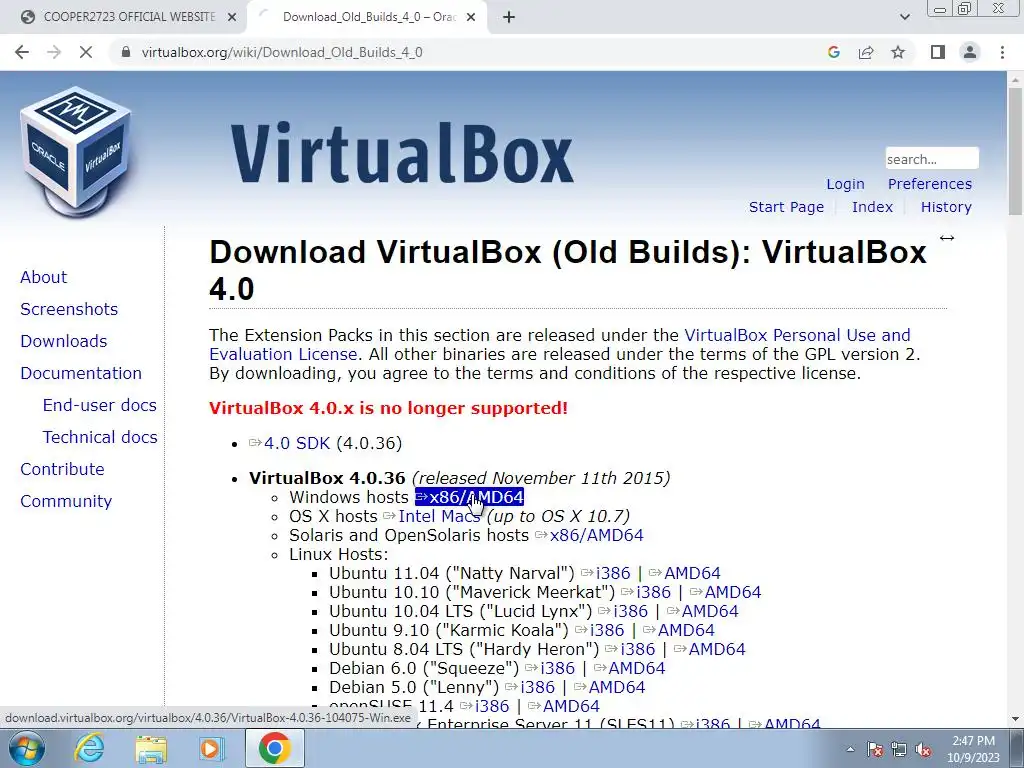Open the Preferences link
Screen dimensions: 1024x768
[929, 184]
